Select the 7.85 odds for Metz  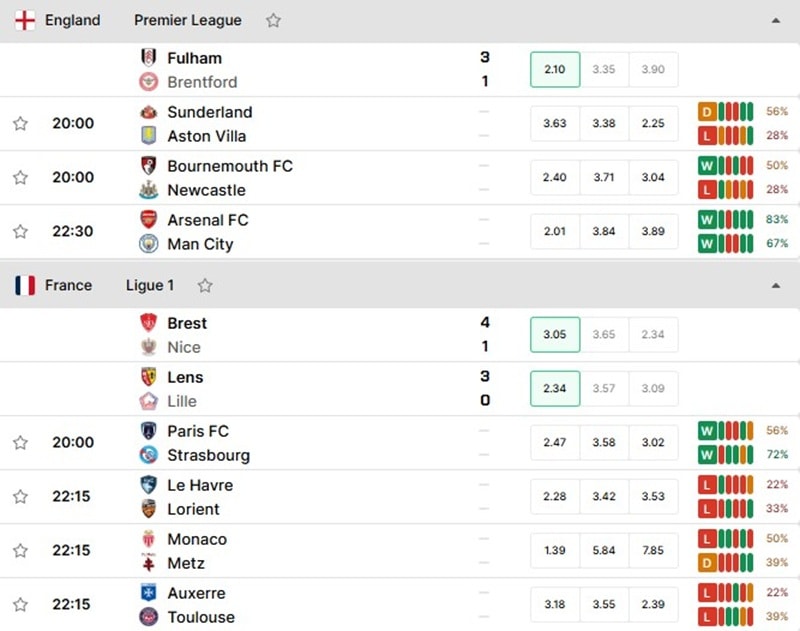click(x=653, y=550)
